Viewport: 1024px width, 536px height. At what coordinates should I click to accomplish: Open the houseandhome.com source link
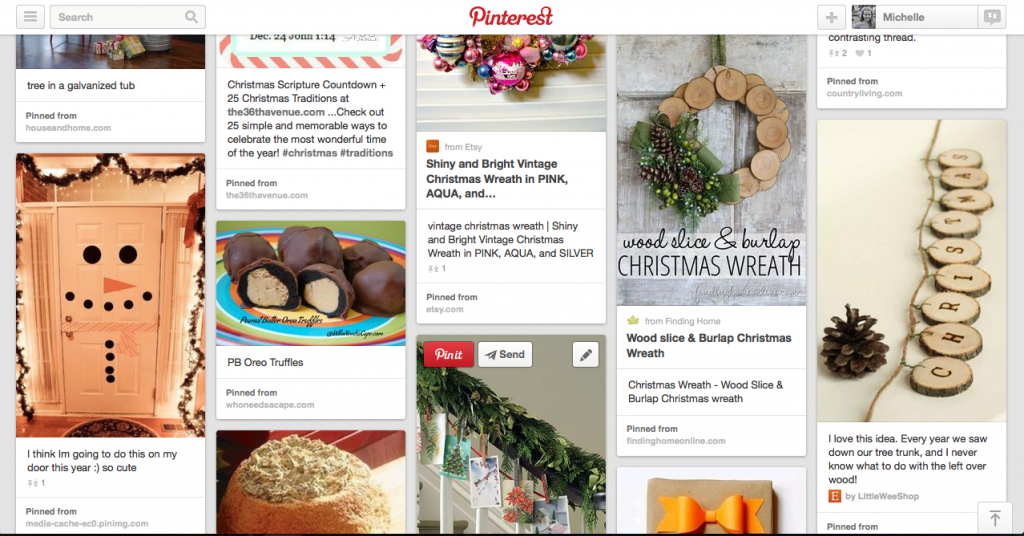[69, 128]
